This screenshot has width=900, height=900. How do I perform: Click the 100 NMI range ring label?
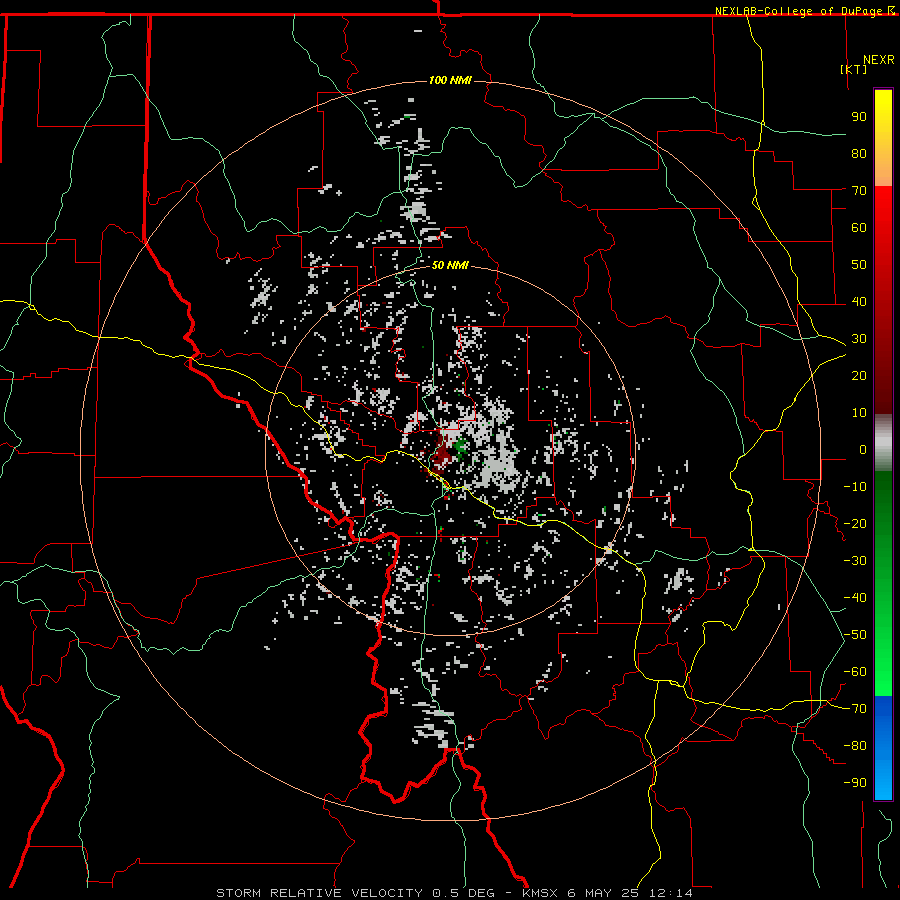pyautogui.click(x=450, y=80)
